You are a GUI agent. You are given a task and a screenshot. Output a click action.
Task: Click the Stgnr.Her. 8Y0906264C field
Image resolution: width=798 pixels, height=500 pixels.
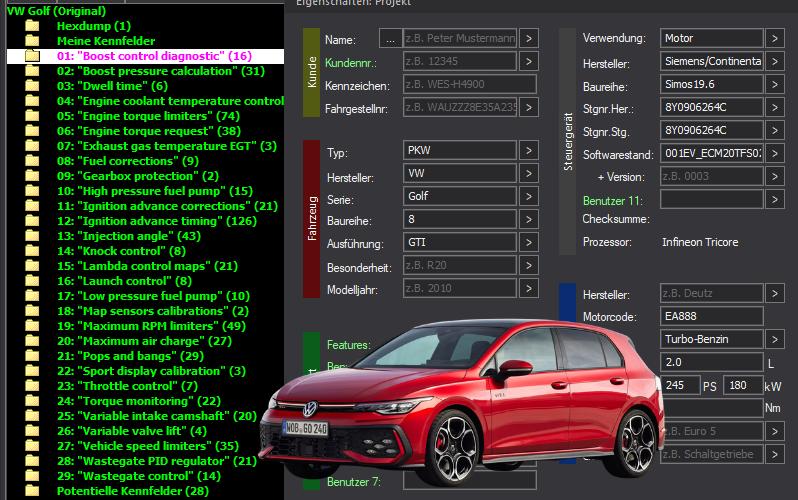click(711, 107)
